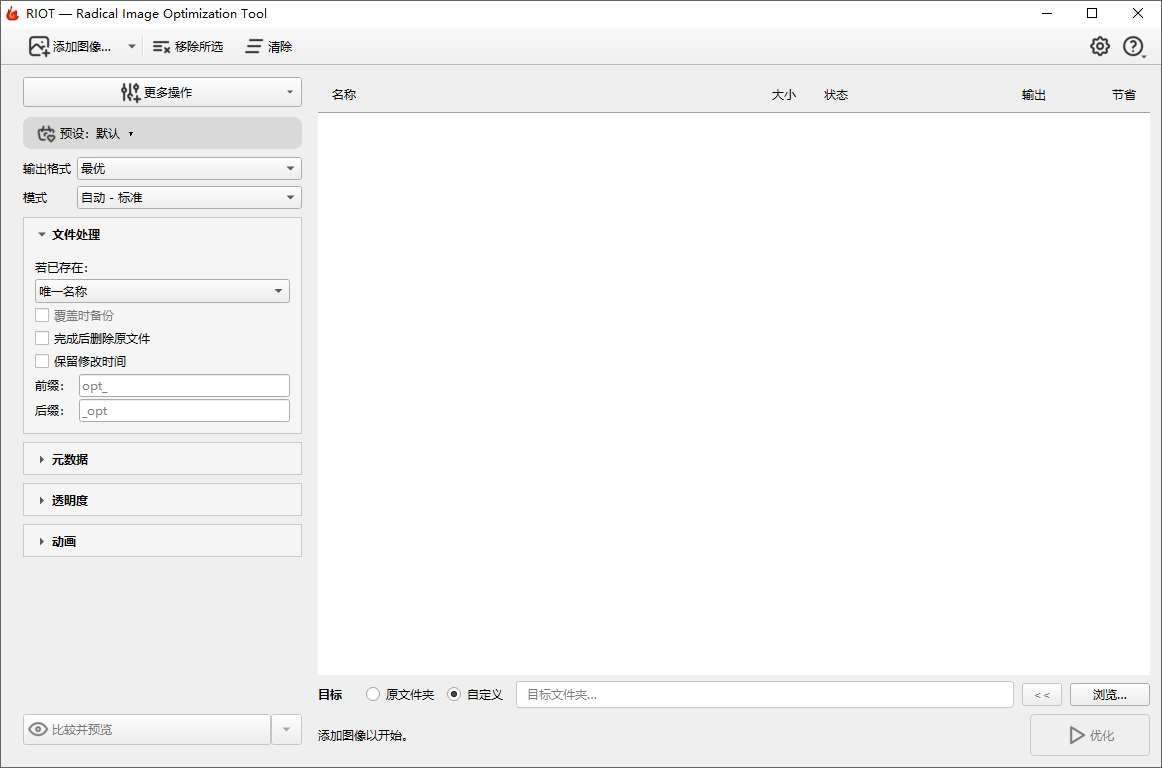Click the Add Images (添加图像) icon
This screenshot has width=1162, height=768.
click(39, 47)
